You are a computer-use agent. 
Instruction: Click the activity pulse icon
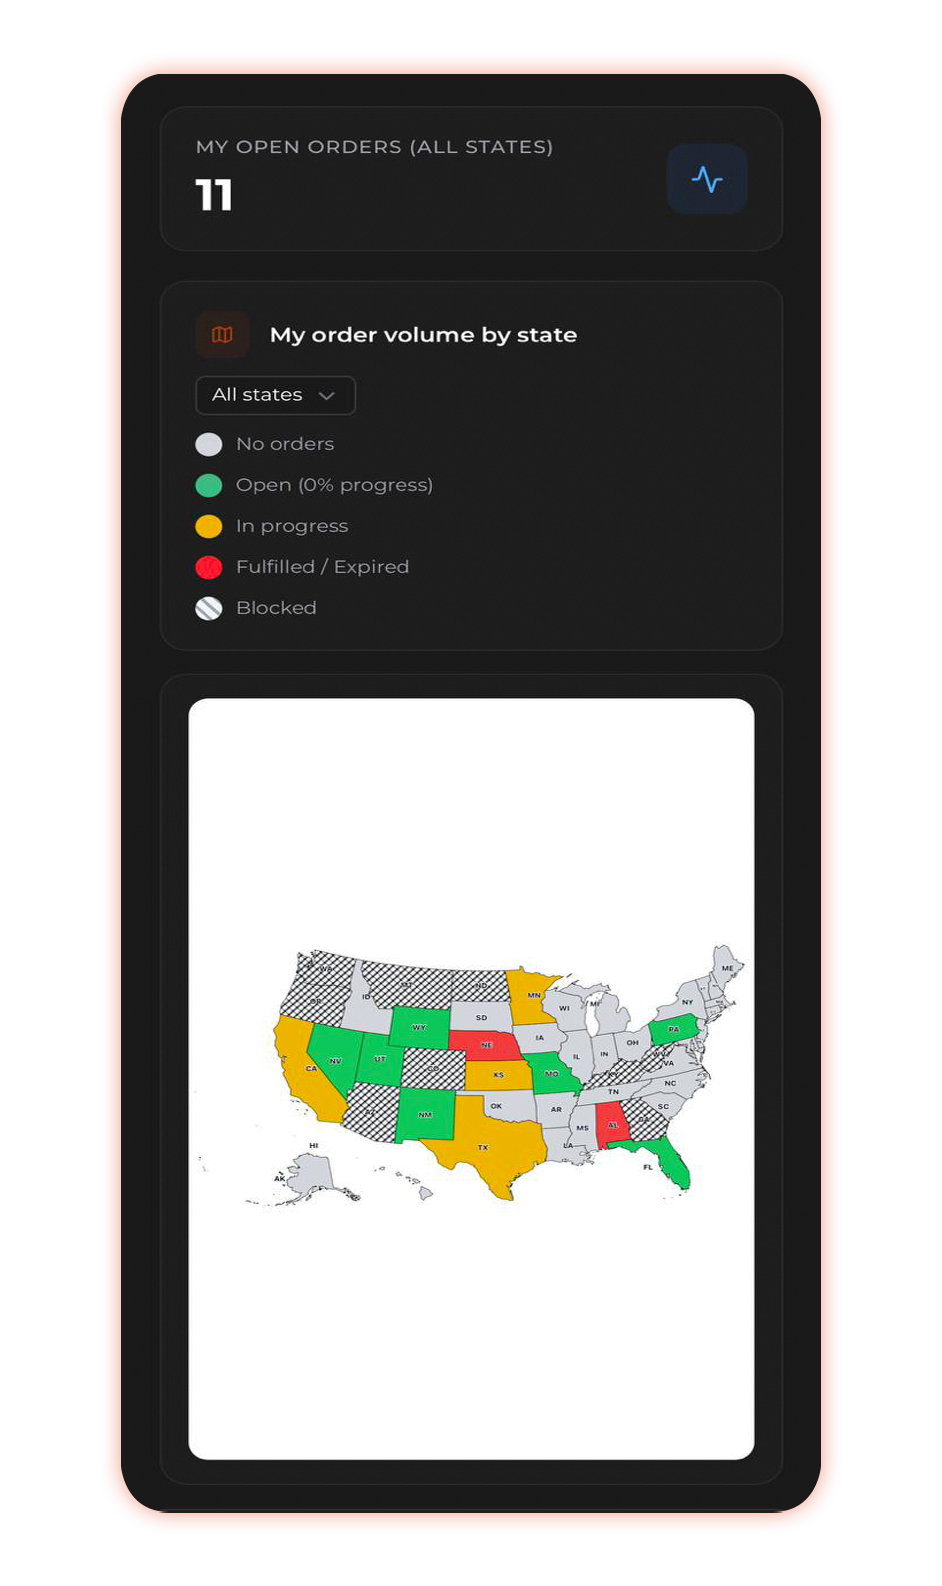coord(707,179)
